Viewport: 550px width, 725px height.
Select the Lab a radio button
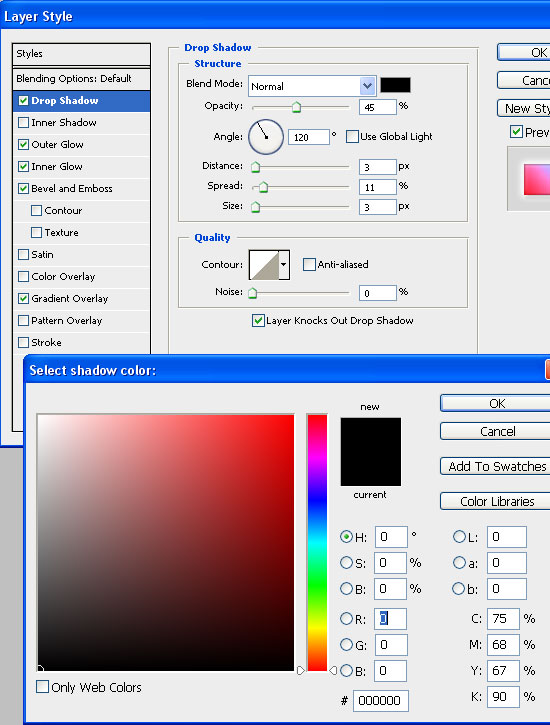[459, 563]
